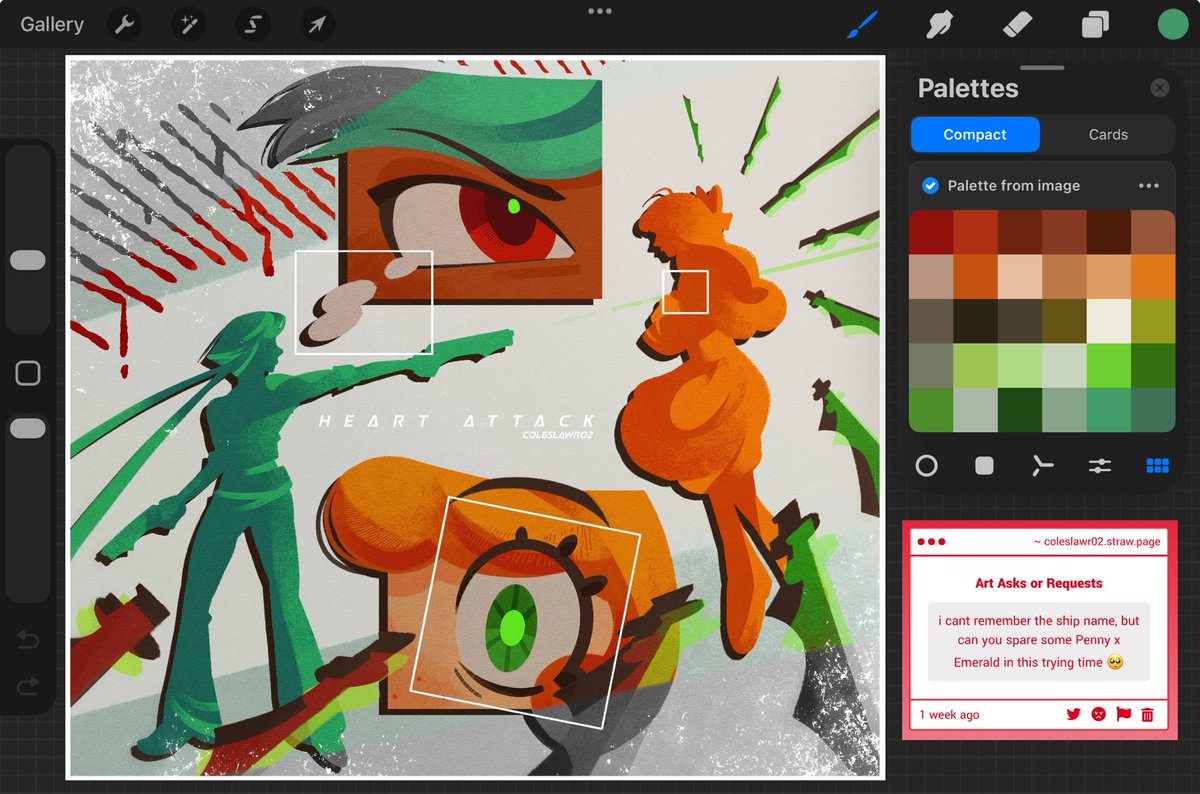Tap the Redo arrow in sidebar
Screen dimensions: 1200x794
28,685
